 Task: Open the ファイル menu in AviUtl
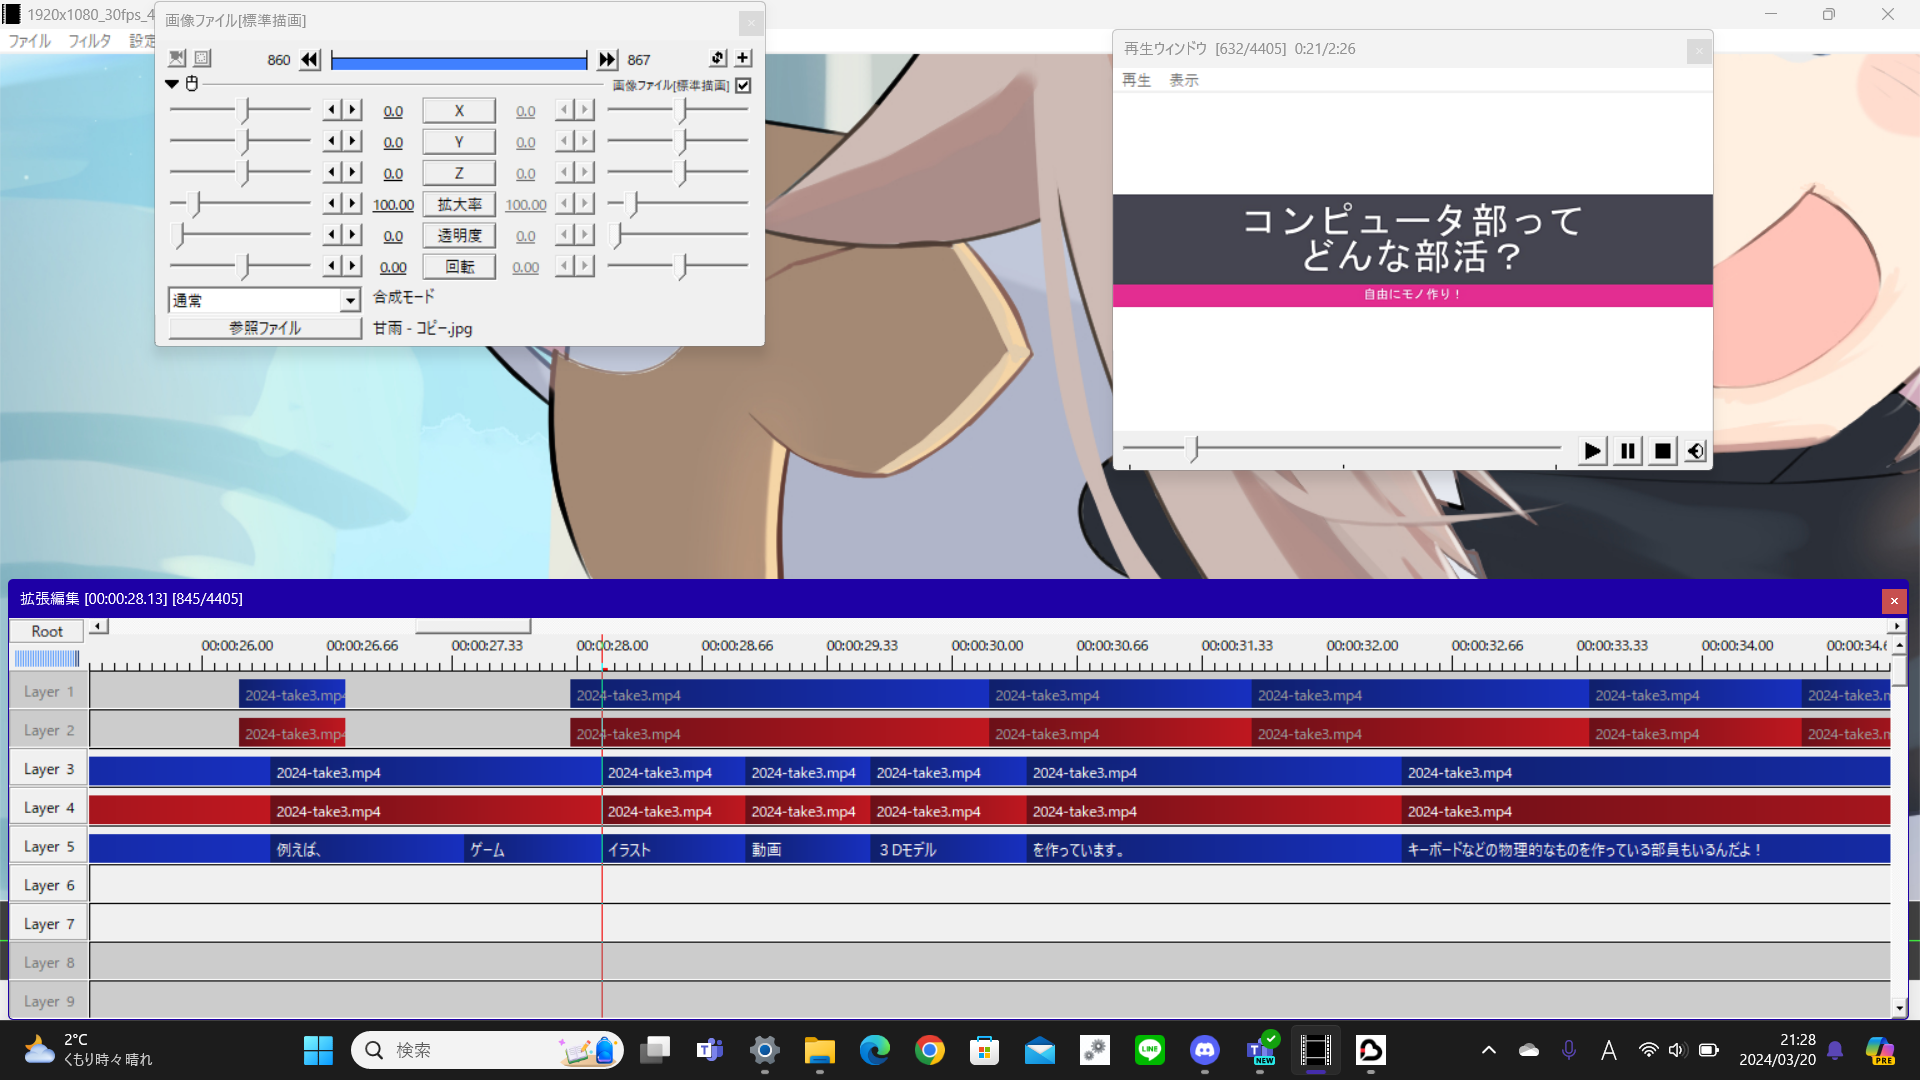[30, 41]
